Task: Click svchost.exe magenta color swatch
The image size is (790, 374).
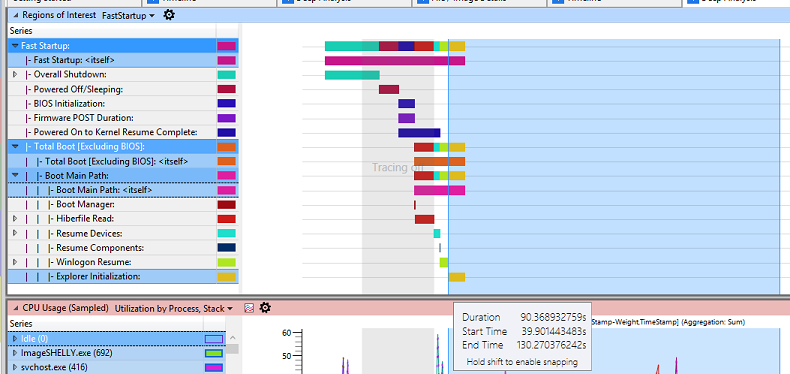Action: tap(214, 367)
